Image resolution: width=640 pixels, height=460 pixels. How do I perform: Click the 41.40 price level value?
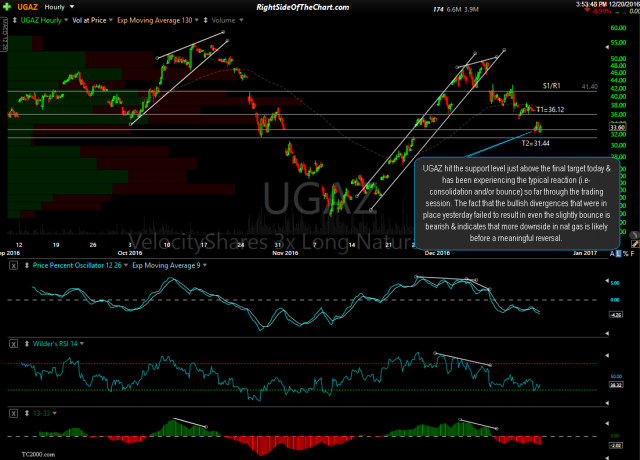(590, 87)
